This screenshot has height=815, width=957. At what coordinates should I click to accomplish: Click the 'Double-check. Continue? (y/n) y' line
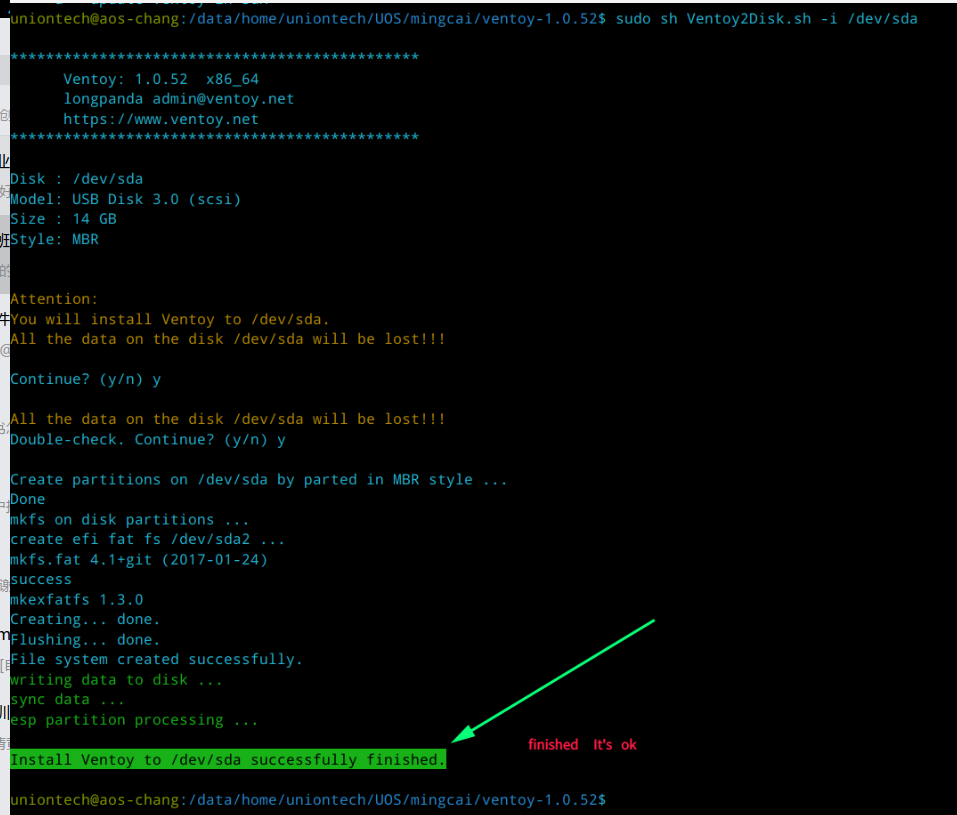[x=148, y=440]
